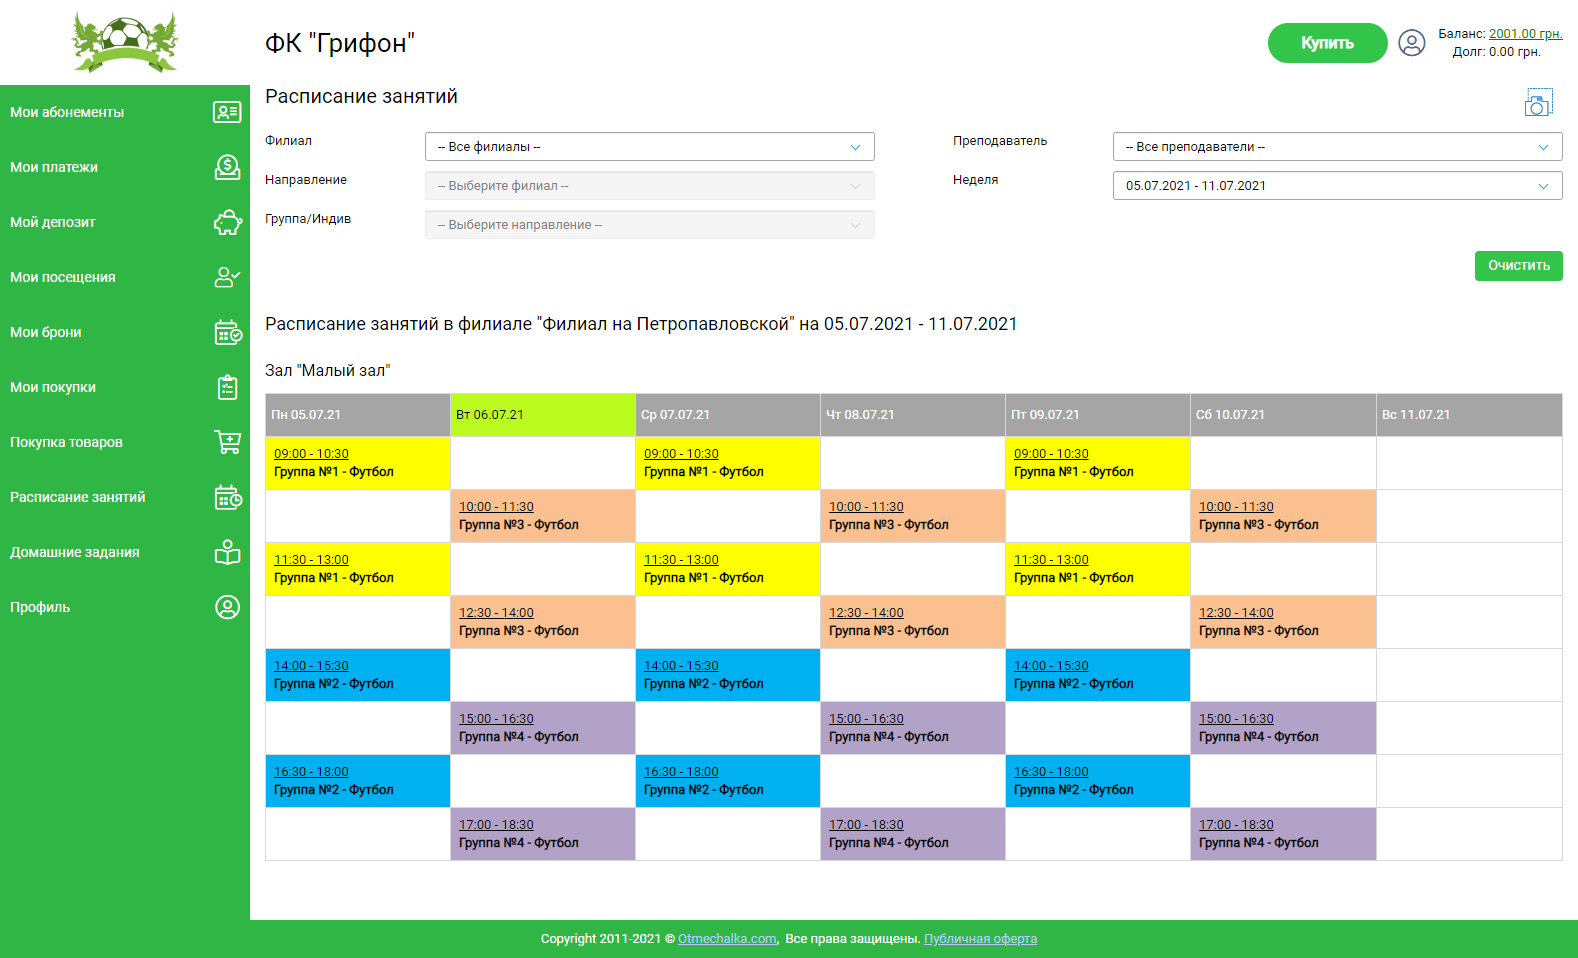Open the Публичная оферта footer link
The height and width of the screenshot is (958, 1578).
(x=980, y=939)
